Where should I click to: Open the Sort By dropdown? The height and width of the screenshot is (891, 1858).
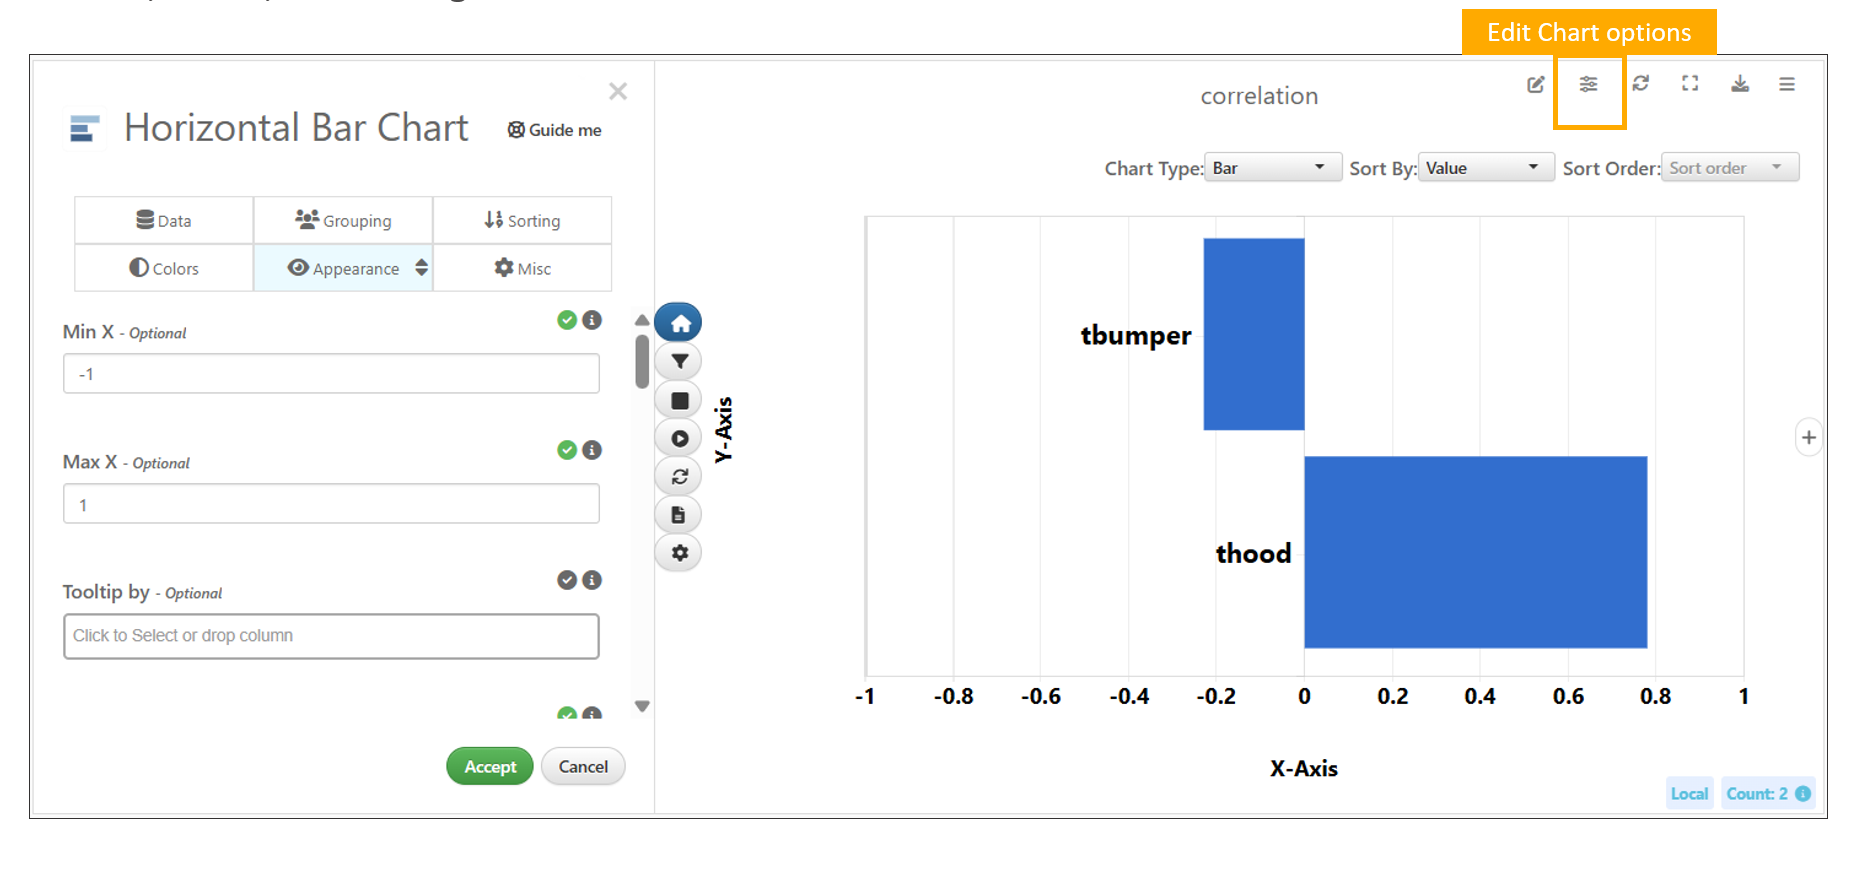pyautogui.click(x=1484, y=168)
